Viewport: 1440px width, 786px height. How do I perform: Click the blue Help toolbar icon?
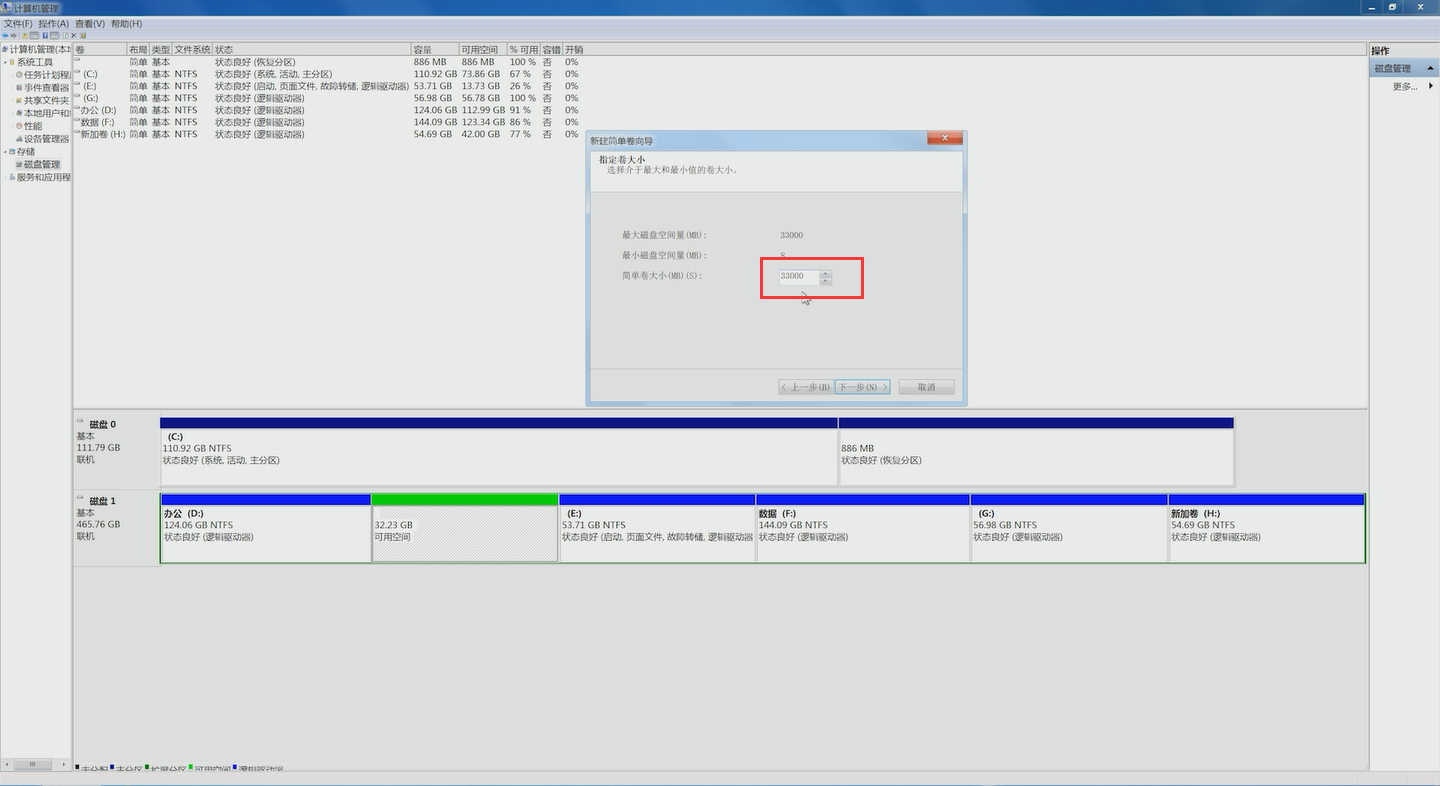tap(45, 35)
